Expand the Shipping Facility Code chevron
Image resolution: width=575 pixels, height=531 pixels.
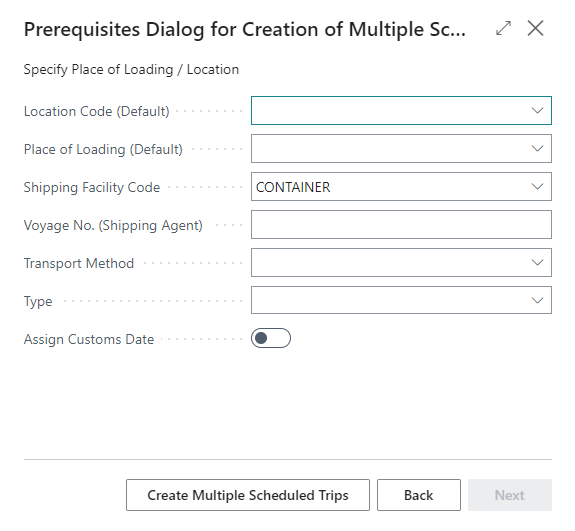coord(537,187)
